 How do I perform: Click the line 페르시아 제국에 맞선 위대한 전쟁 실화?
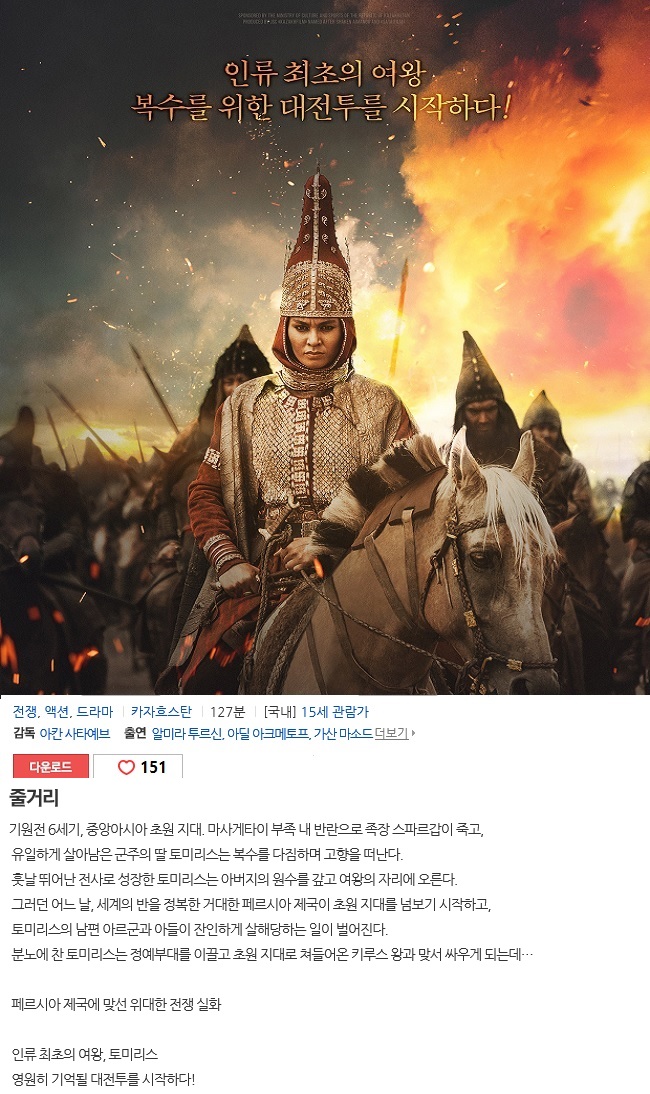click(116, 1005)
